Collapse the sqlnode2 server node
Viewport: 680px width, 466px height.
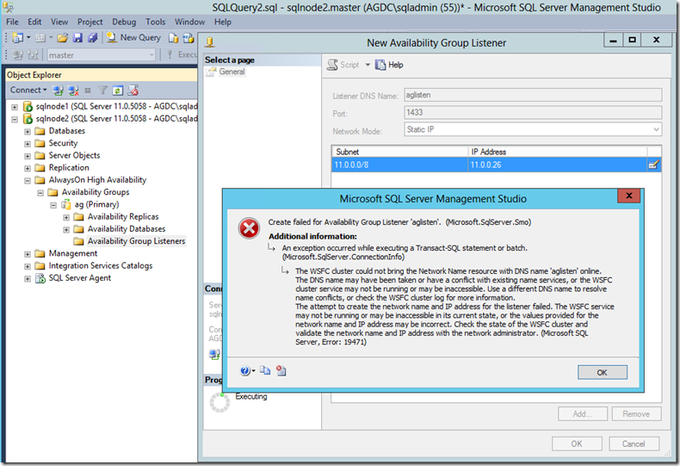click(x=14, y=119)
